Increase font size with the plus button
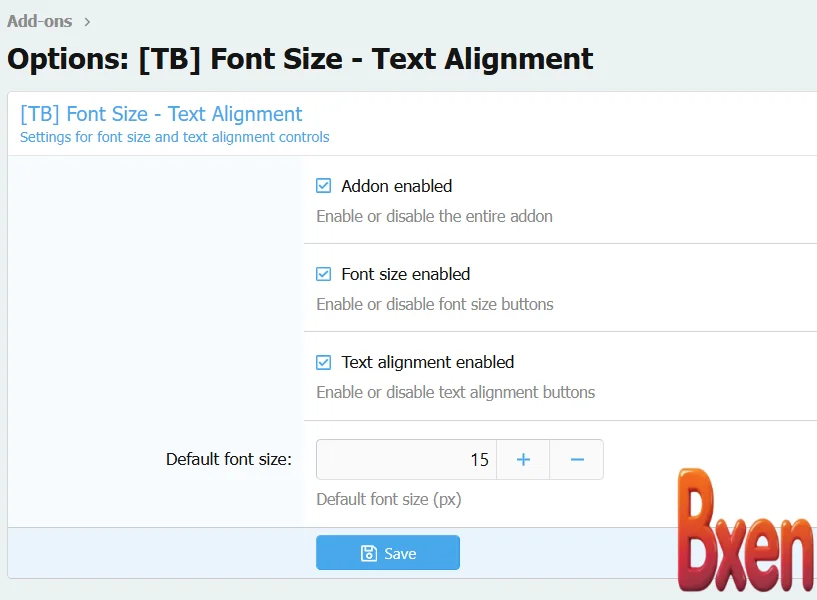817x600 pixels. pos(523,460)
